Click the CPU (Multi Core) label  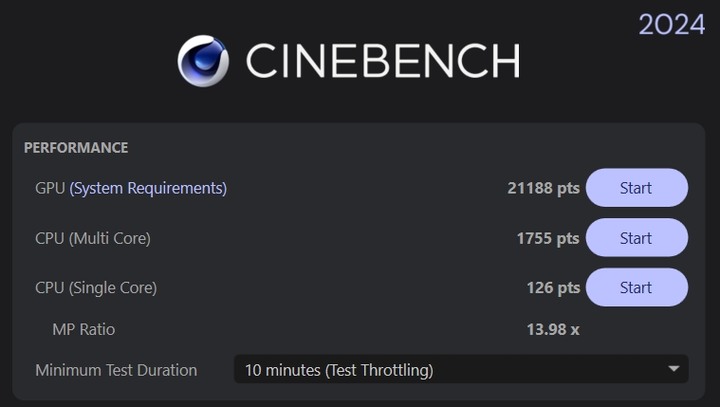point(93,238)
